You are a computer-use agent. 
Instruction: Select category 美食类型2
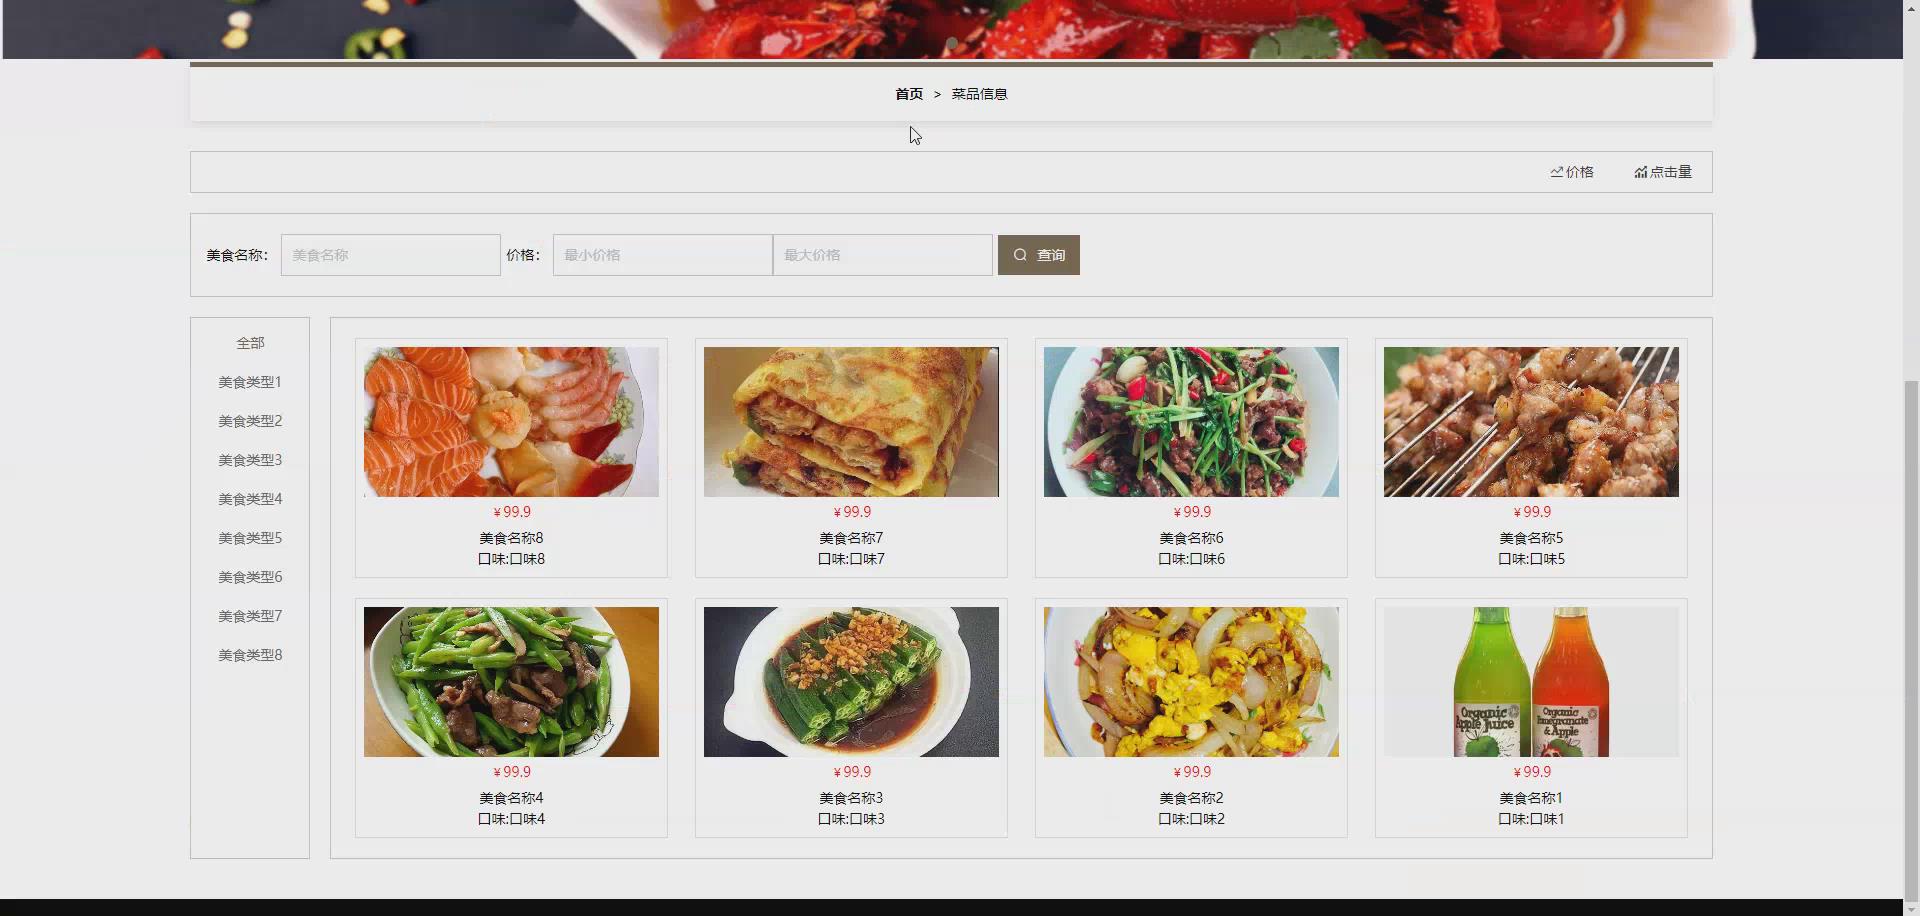coord(250,421)
